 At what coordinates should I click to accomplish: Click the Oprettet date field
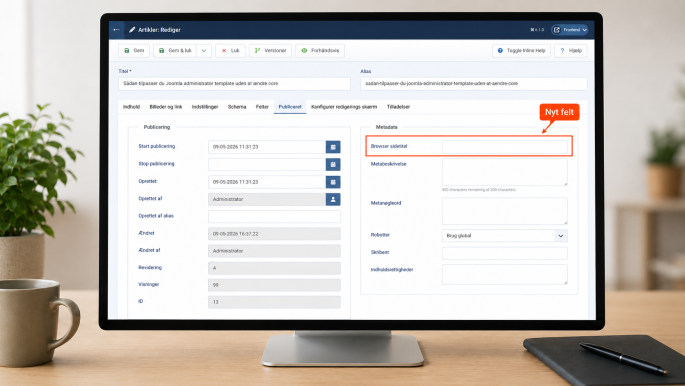267,182
